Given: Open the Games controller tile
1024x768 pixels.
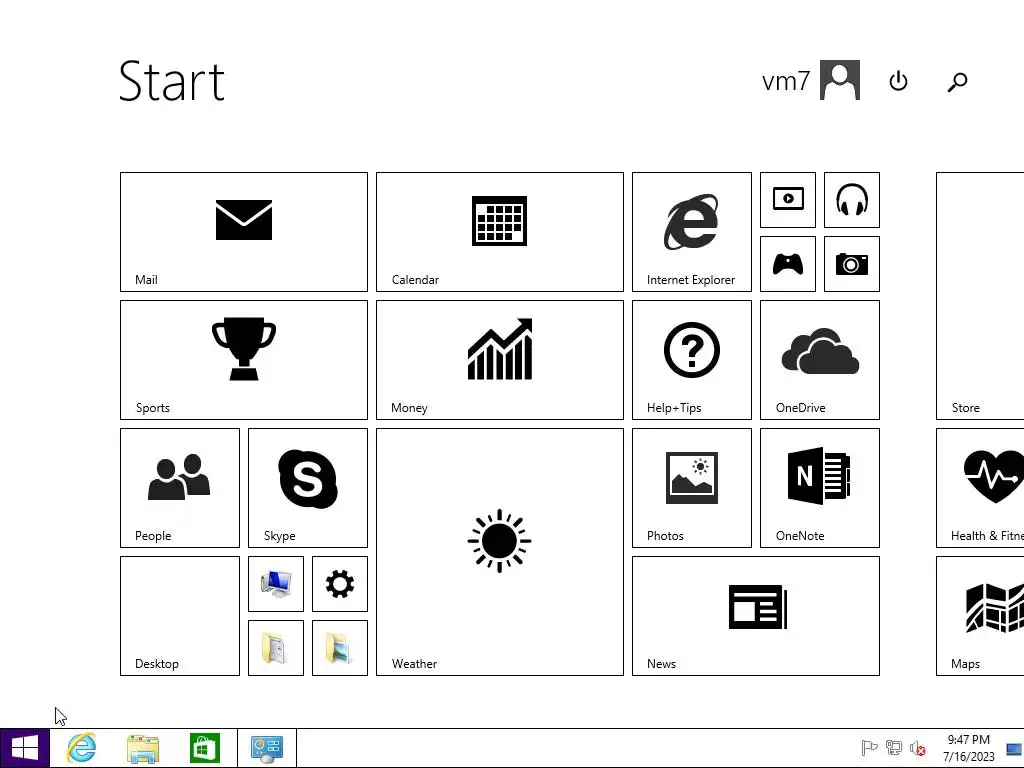Looking at the screenshot, I should pos(788,264).
